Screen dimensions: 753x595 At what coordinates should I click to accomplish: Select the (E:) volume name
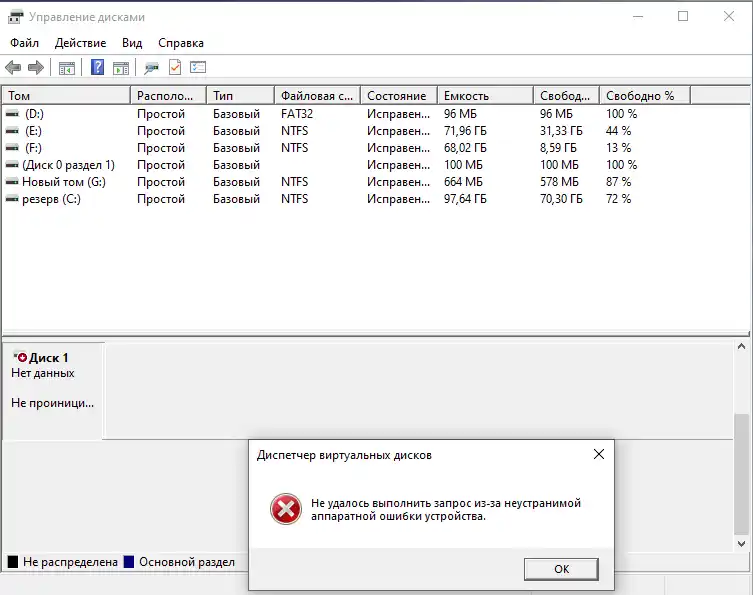(x=33, y=131)
